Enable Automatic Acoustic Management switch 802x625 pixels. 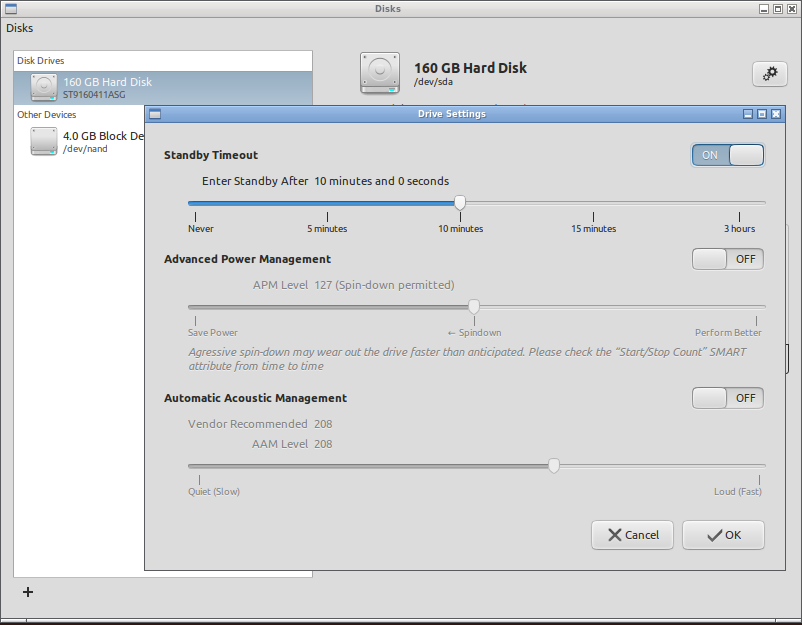[x=727, y=398]
